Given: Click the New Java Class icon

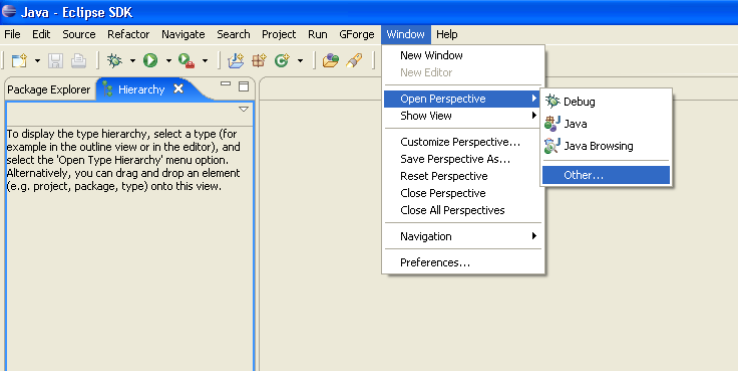Looking at the screenshot, I should tap(282, 60).
